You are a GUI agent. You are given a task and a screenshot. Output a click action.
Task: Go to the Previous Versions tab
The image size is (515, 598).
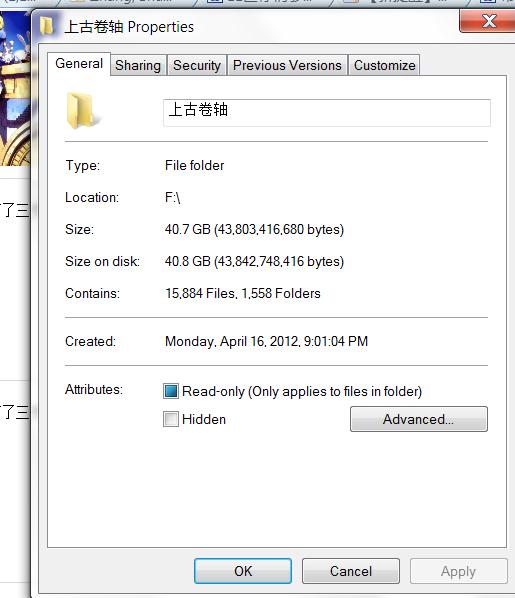point(287,65)
